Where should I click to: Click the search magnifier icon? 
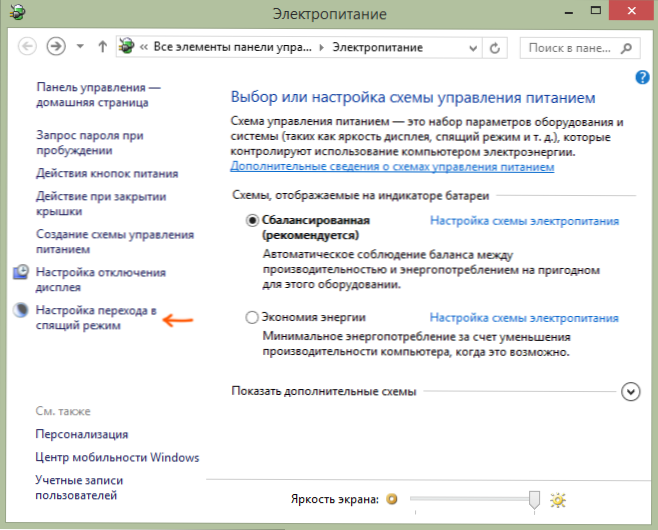coord(626,48)
